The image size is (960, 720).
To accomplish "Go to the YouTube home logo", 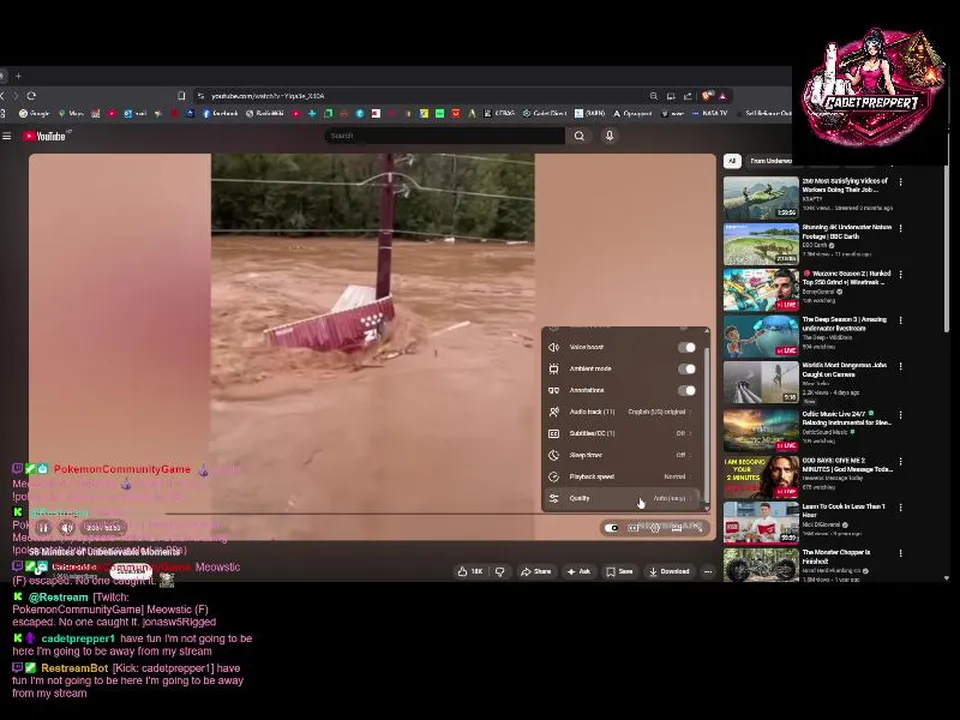I will tap(44, 136).
